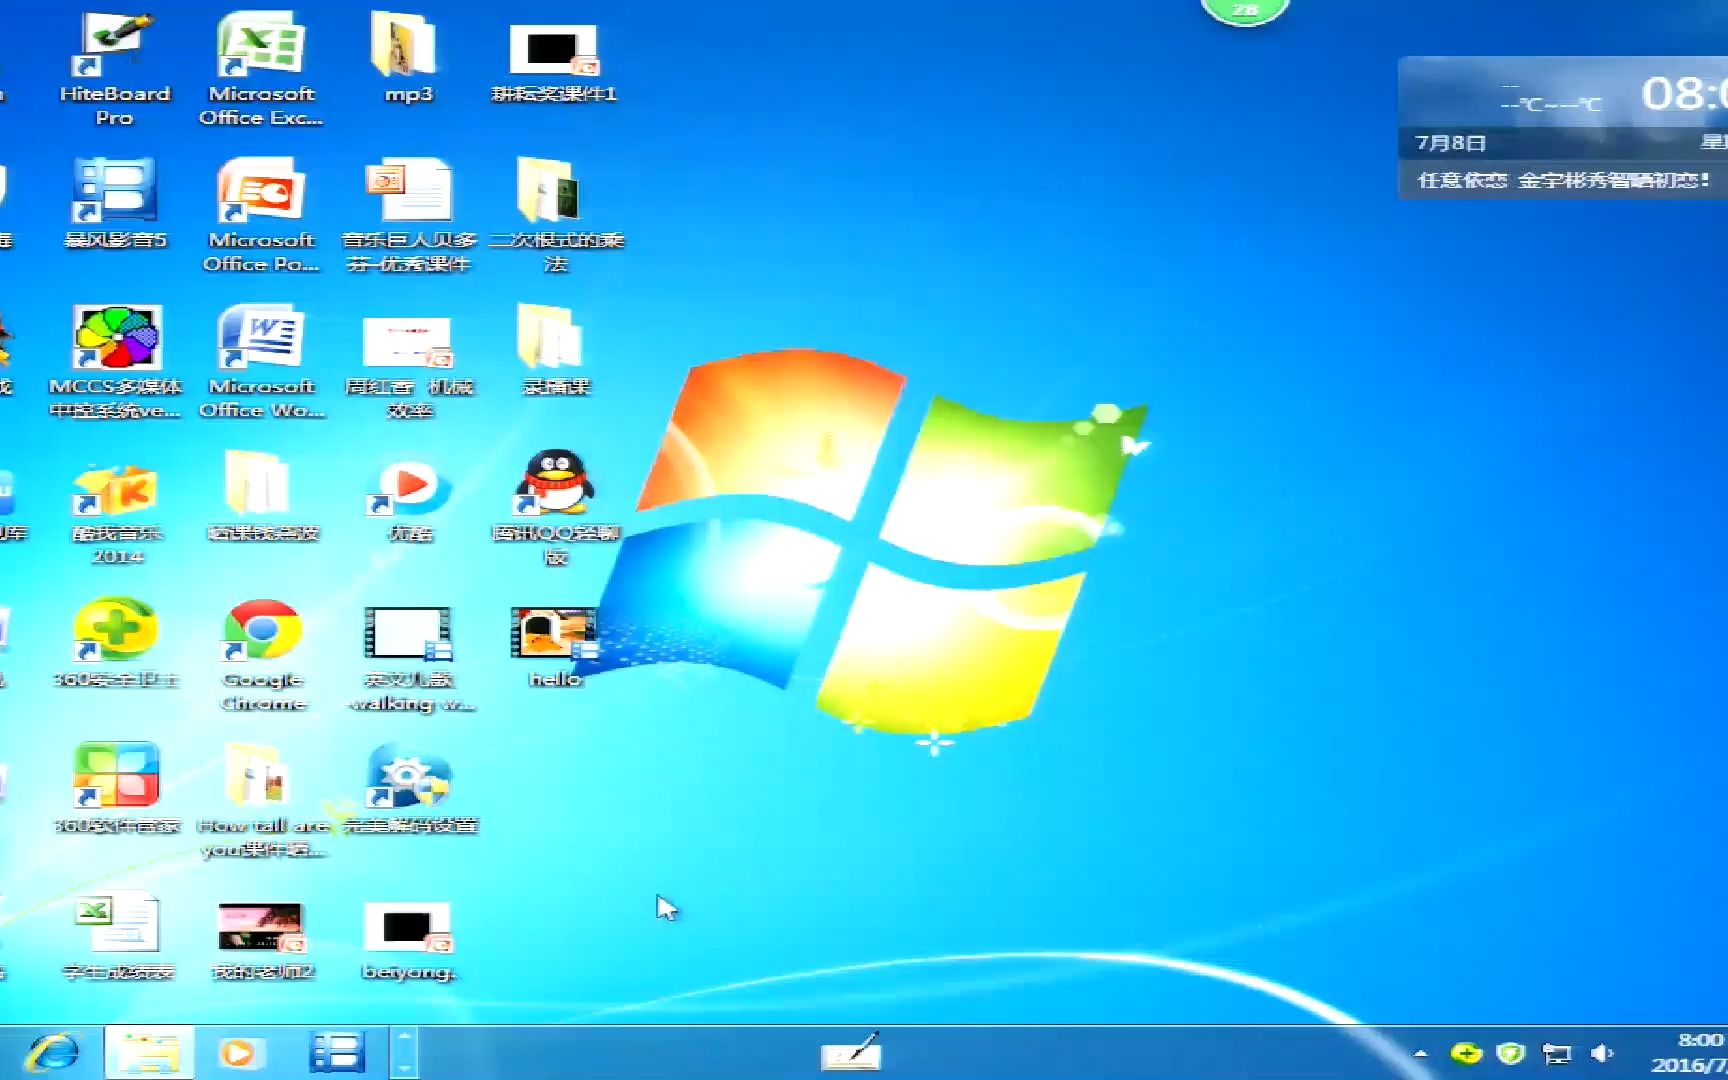Click the news ticker text in widget
1728x1080 pixels.
click(1564, 180)
